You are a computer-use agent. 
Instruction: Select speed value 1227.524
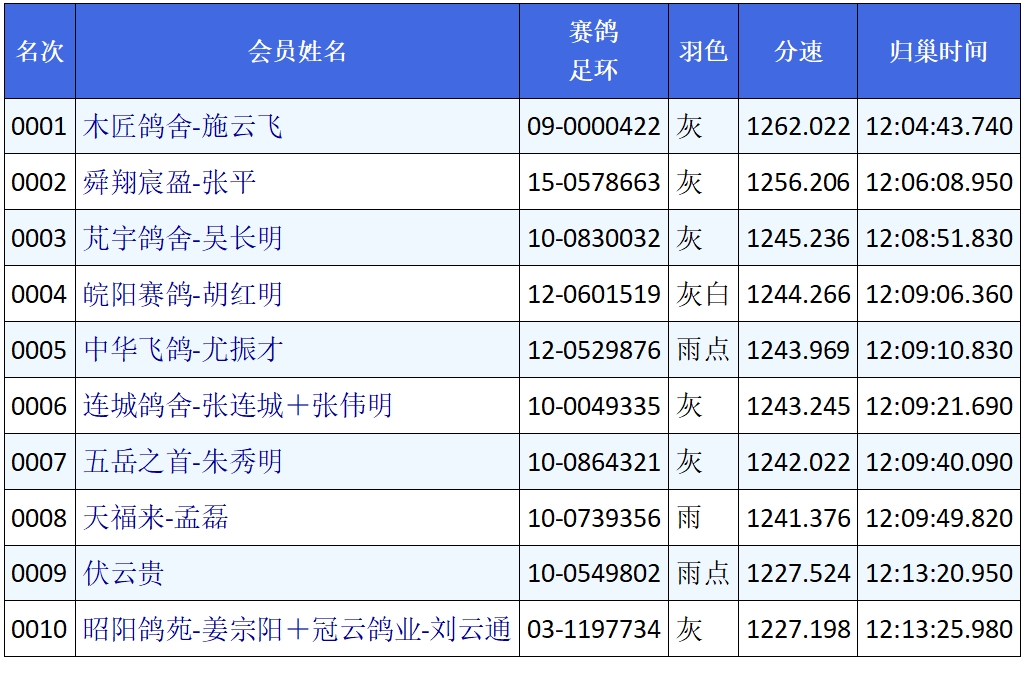(798, 573)
